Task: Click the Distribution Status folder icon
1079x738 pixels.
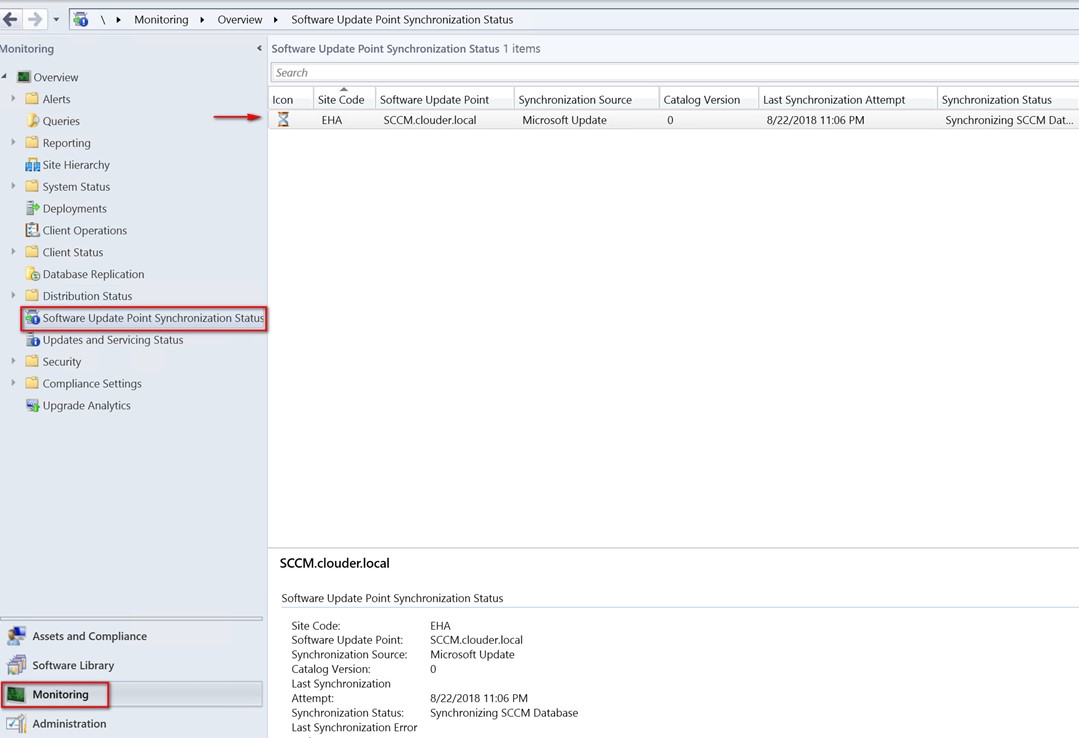Action: coord(32,295)
